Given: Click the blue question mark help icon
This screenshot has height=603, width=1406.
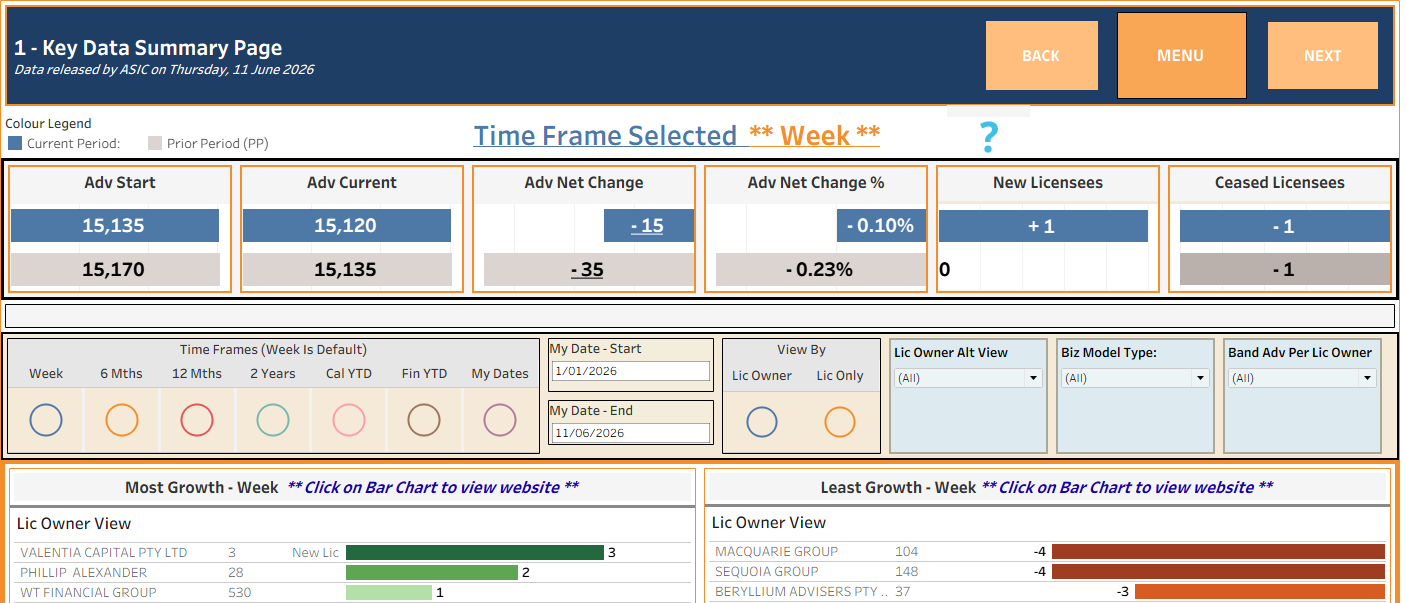Looking at the screenshot, I should (988, 136).
